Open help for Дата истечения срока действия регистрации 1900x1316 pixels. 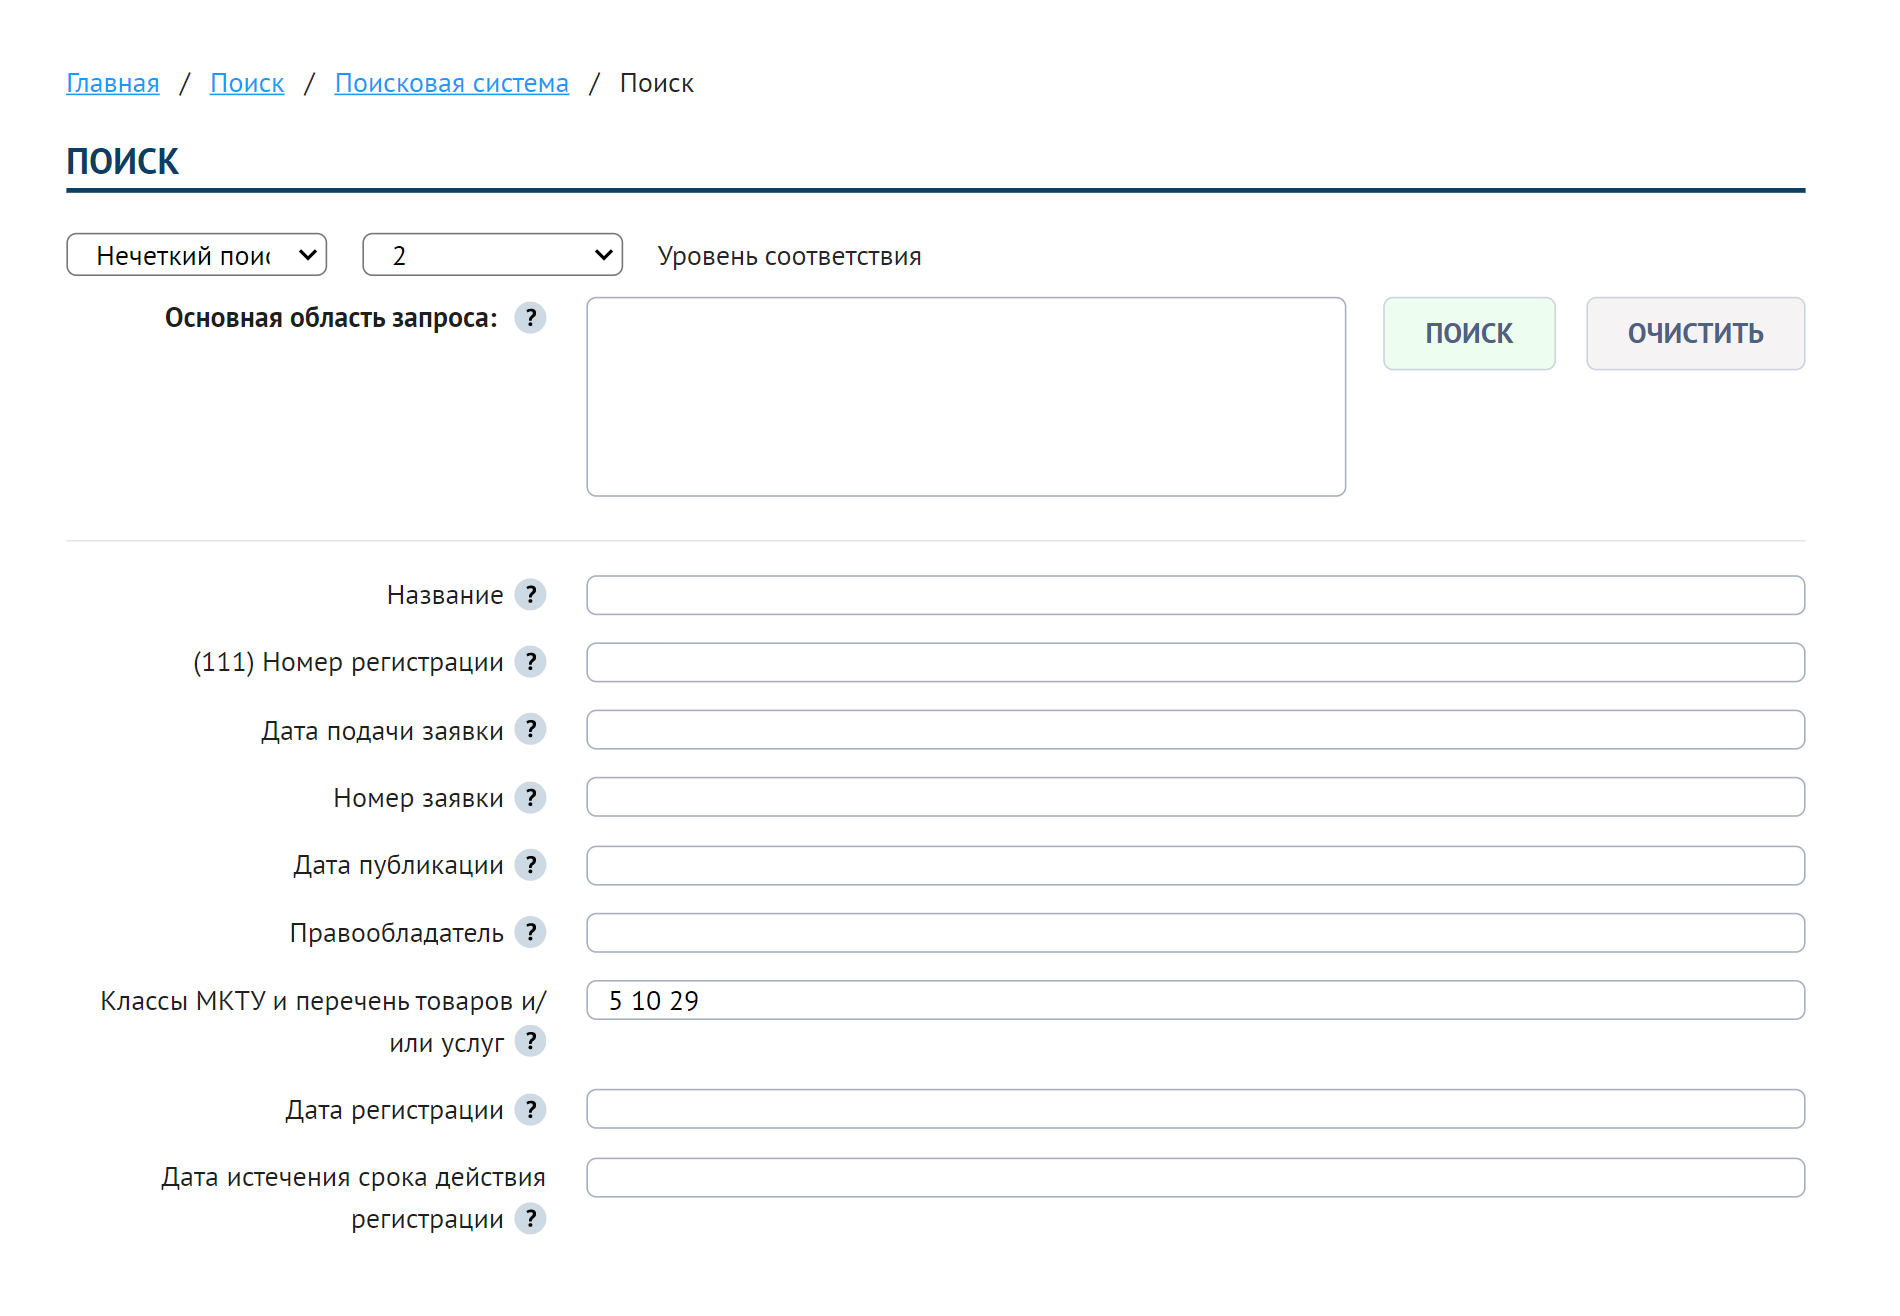tap(530, 1219)
